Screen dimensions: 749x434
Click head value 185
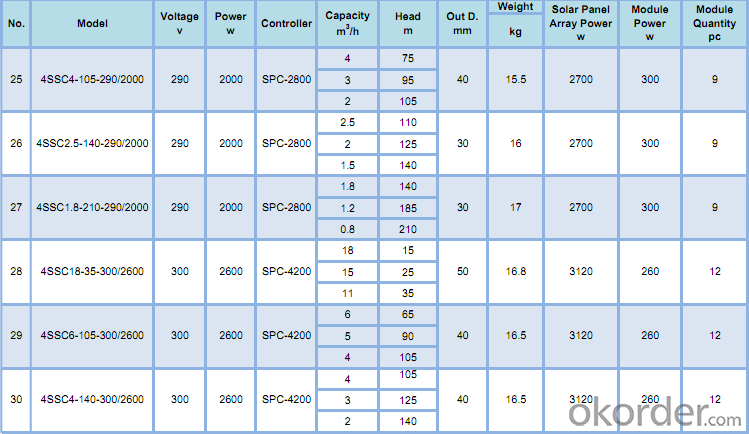407,208
